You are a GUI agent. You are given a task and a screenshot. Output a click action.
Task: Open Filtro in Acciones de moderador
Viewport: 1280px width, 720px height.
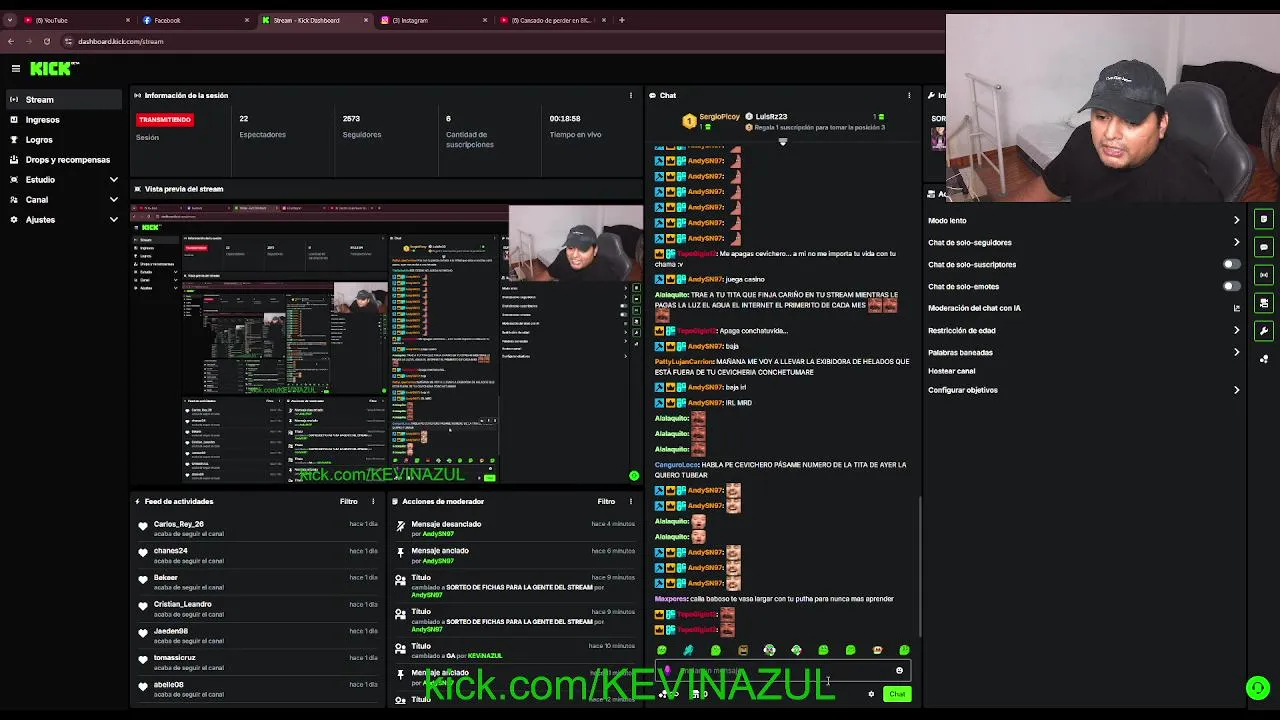pyautogui.click(x=606, y=501)
